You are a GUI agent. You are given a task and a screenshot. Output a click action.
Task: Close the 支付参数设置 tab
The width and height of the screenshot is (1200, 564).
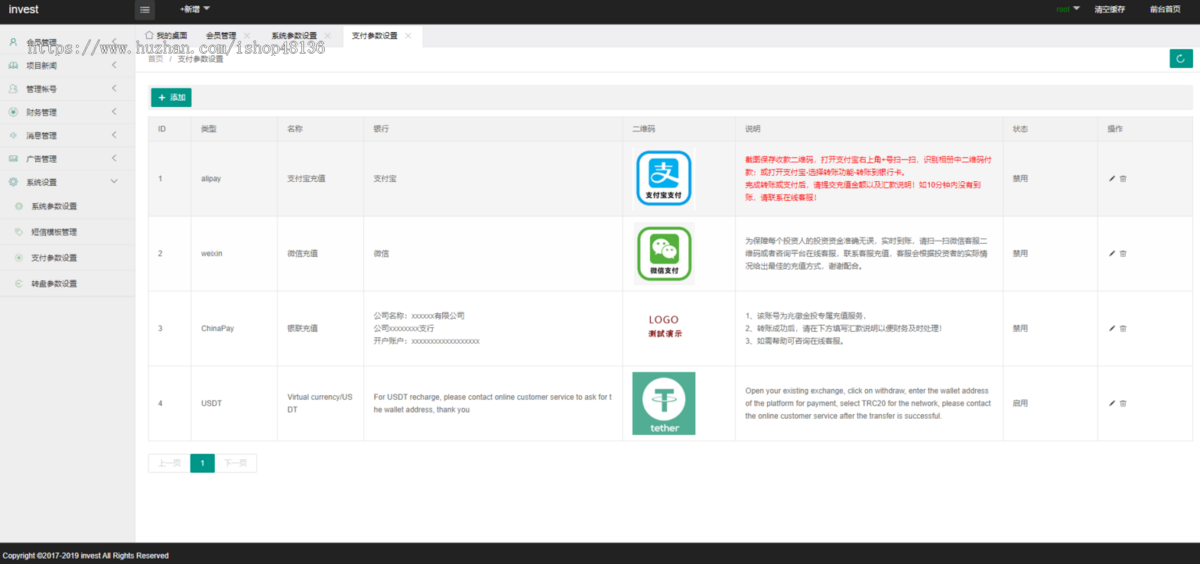408,35
